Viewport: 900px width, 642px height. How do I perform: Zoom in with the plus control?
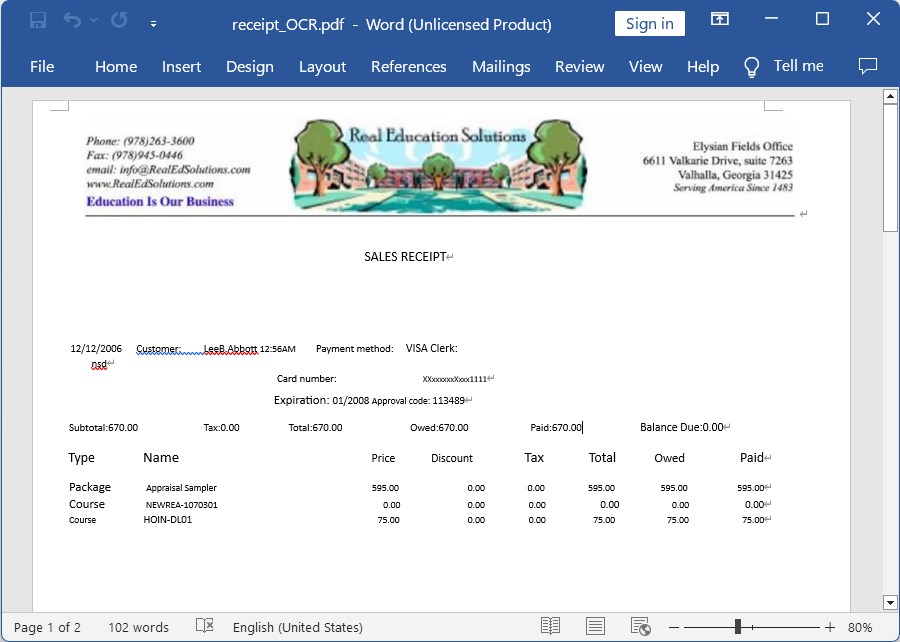point(828,627)
